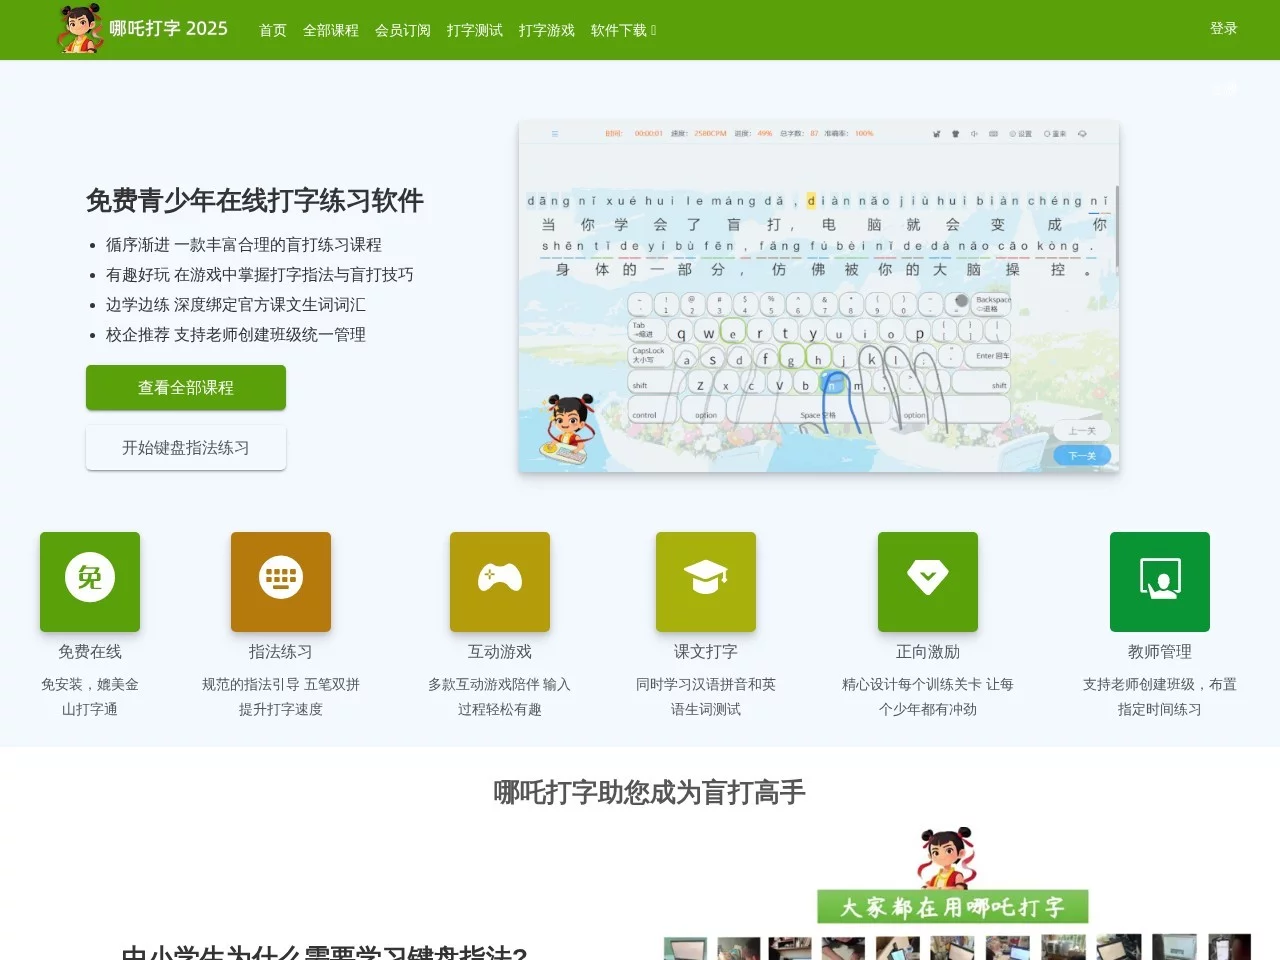Select the '免费在线' free online feature icon
Image resolution: width=1280 pixels, height=960 pixels.
click(89, 582)
